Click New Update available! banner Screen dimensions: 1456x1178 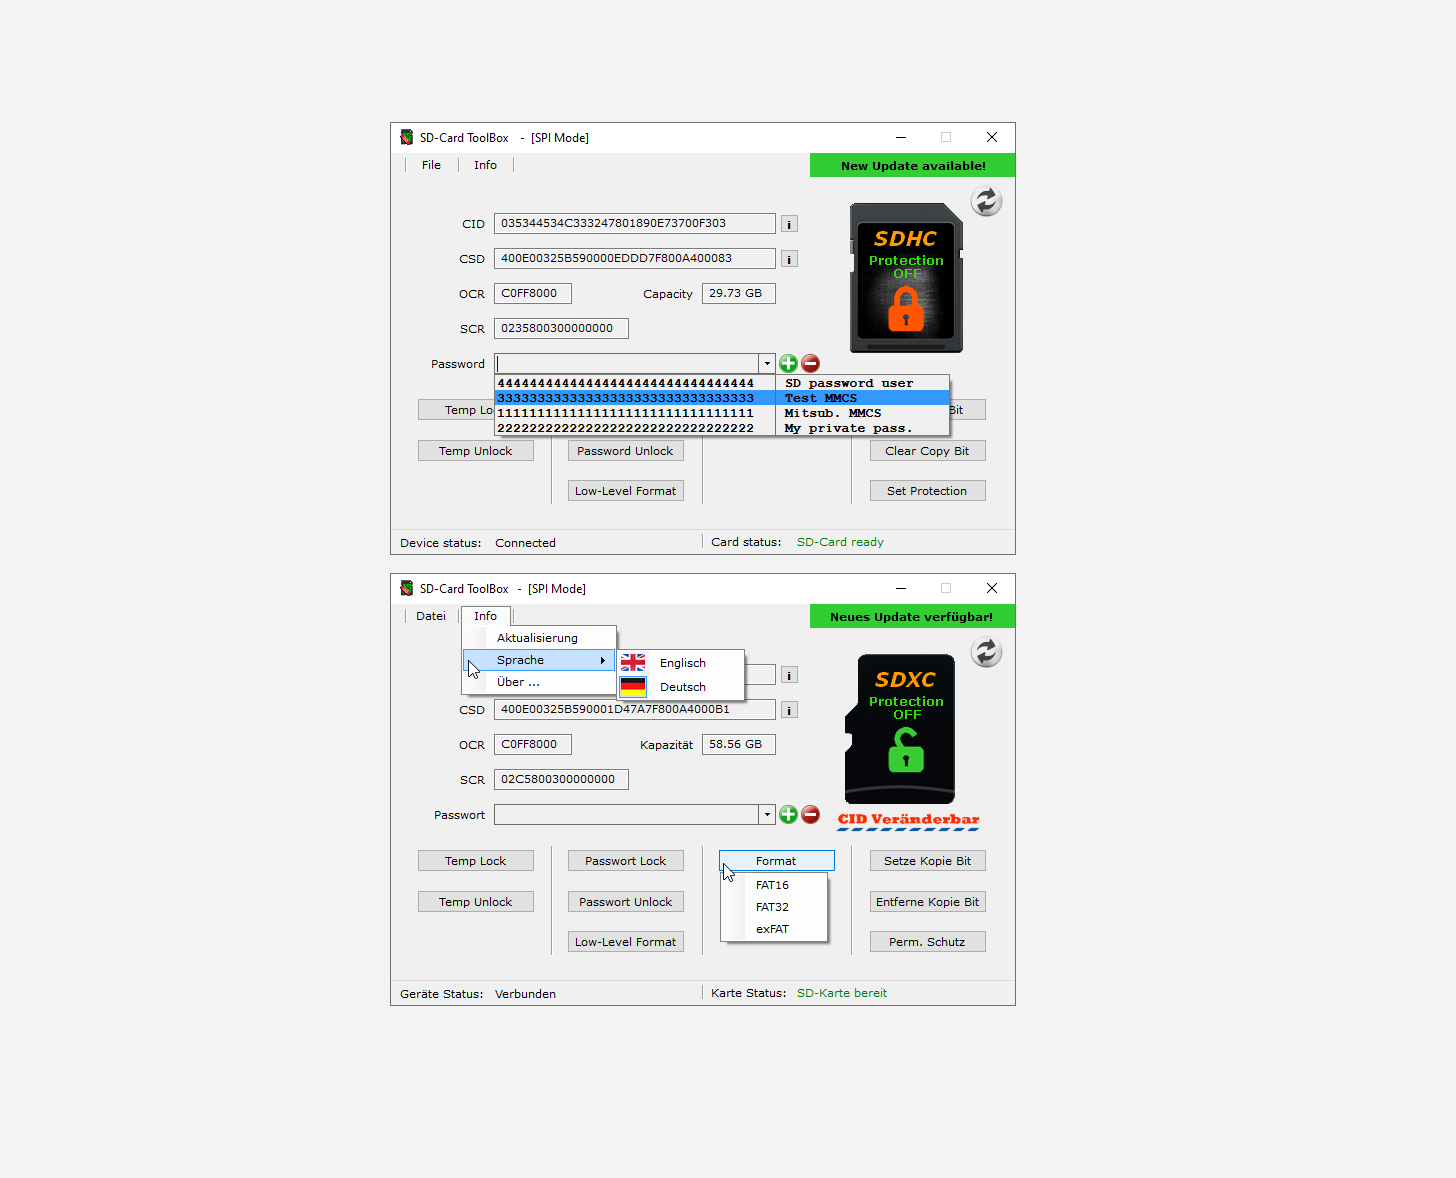pos(912,166)
